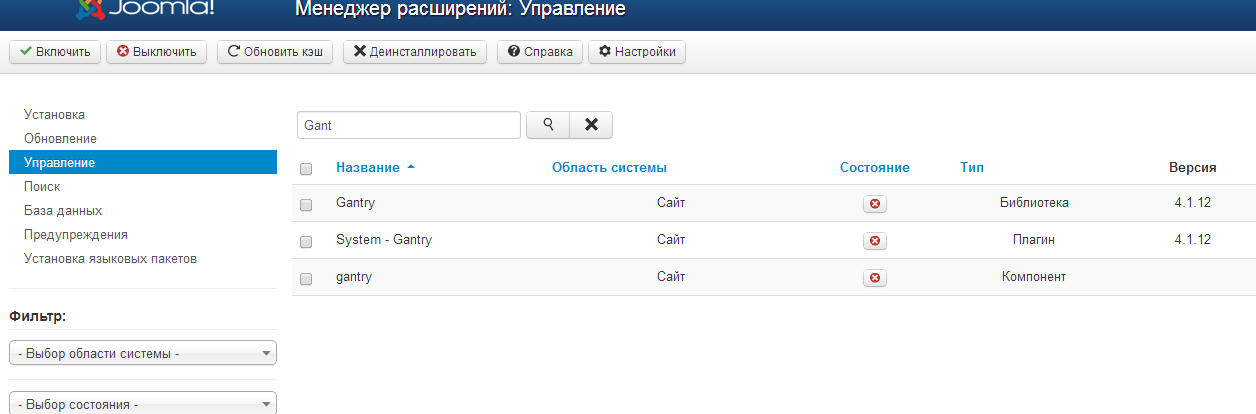Open Установка in the sidebar menu
This screenshot has height=414, width=1256.
click(x=55, y=115)
